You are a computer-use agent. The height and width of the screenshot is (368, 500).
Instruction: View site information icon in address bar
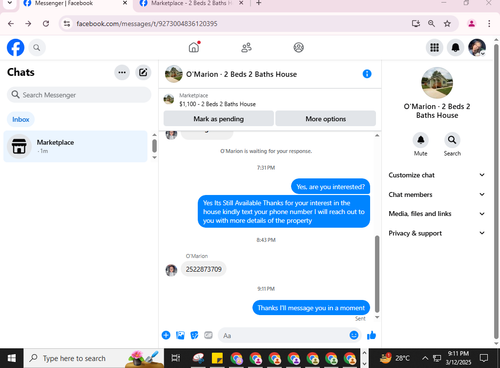point(67,24)
